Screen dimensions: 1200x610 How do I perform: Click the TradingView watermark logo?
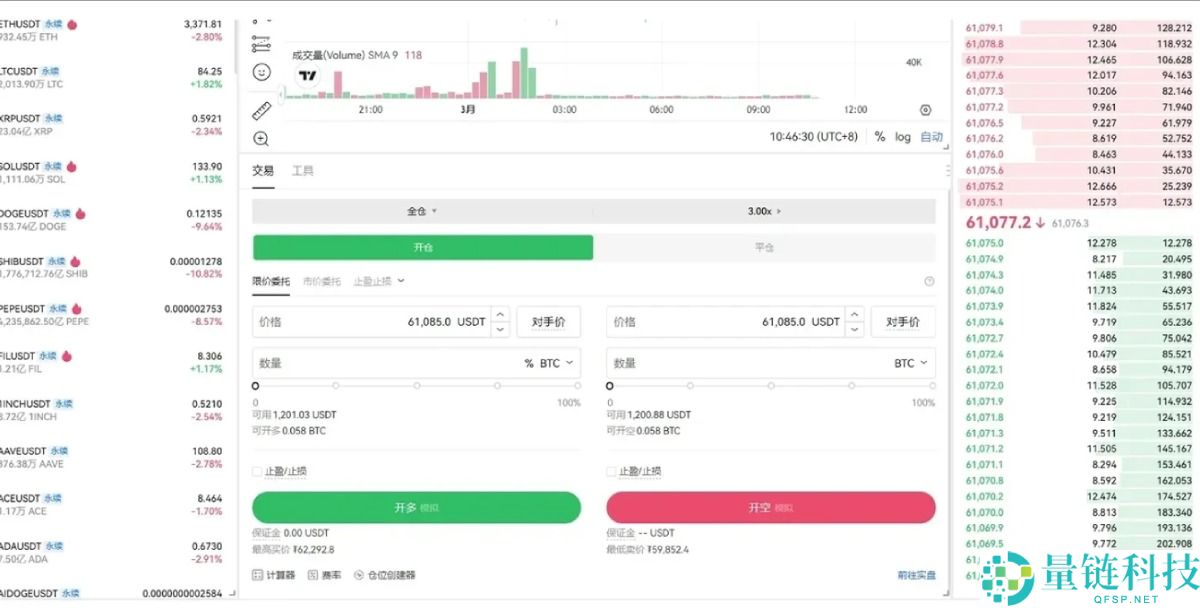tap(306, 76)
